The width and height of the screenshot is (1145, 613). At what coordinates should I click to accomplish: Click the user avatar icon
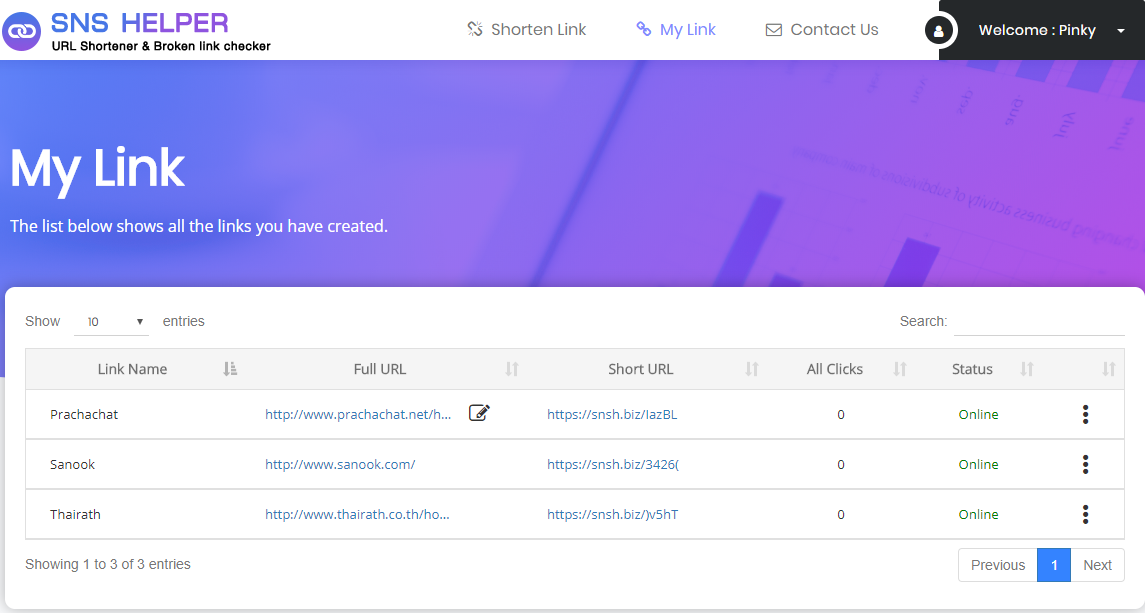point(938,31)
